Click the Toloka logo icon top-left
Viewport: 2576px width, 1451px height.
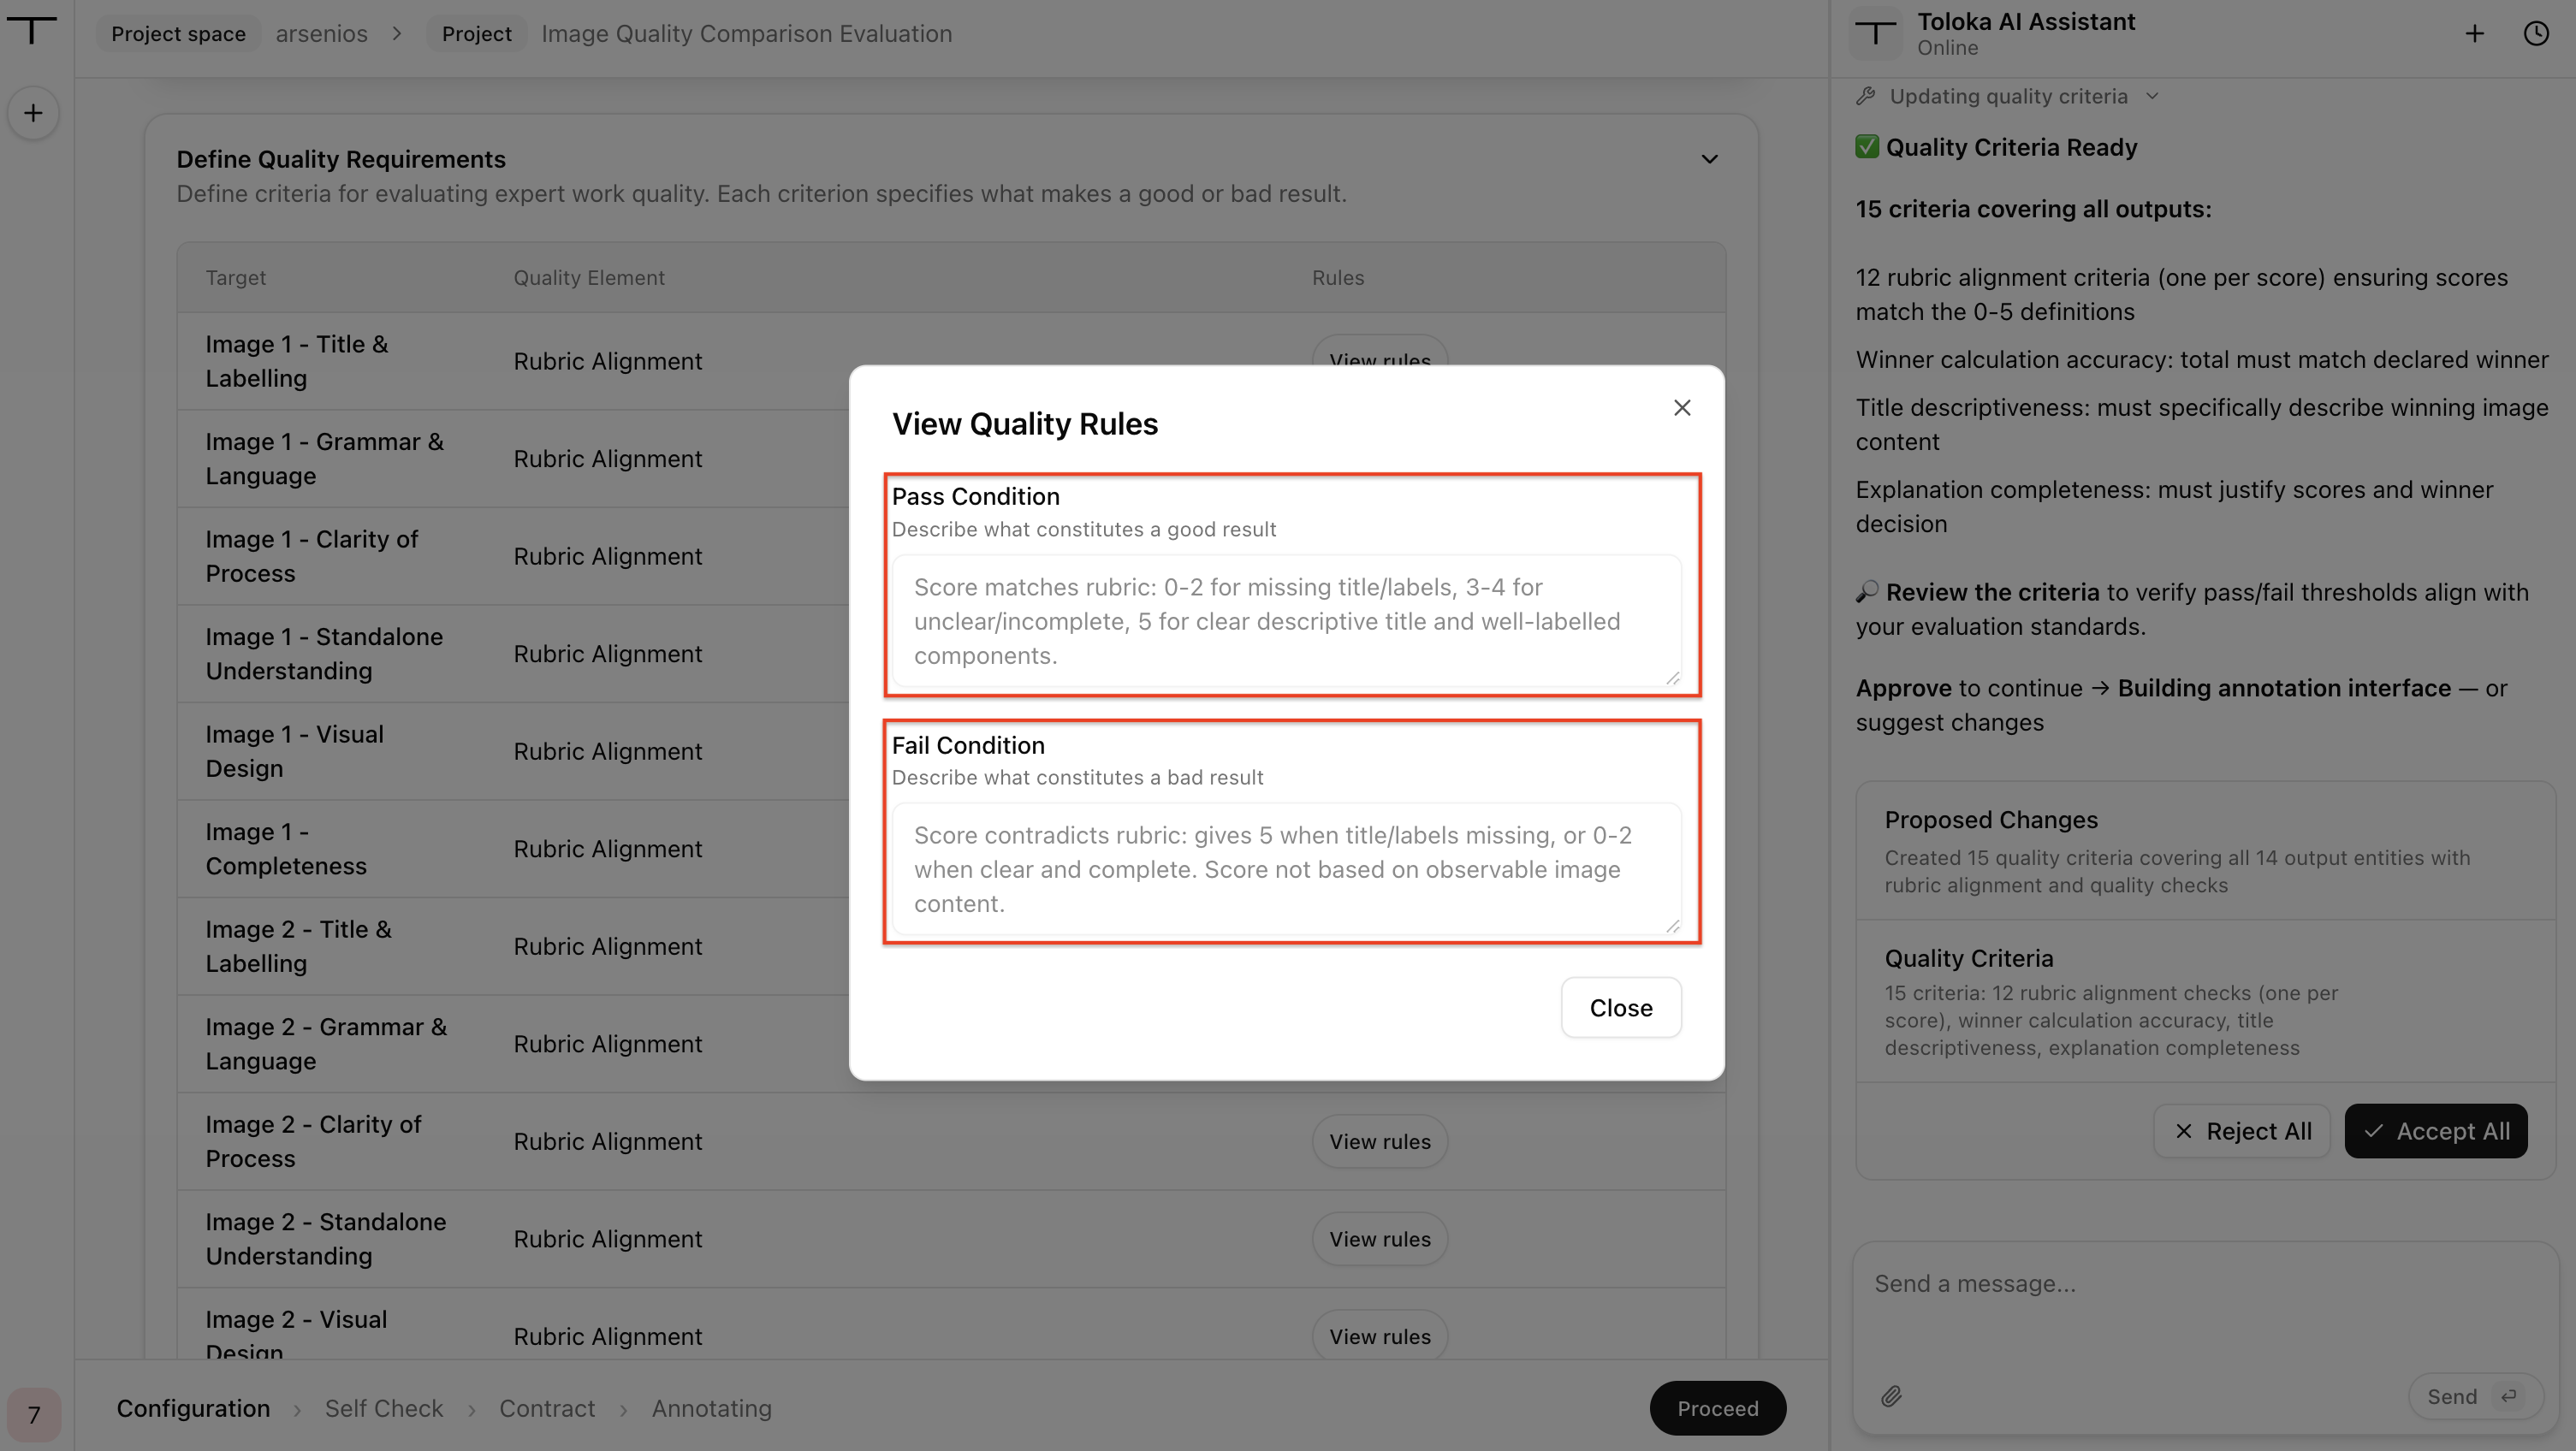coord(32,31)
